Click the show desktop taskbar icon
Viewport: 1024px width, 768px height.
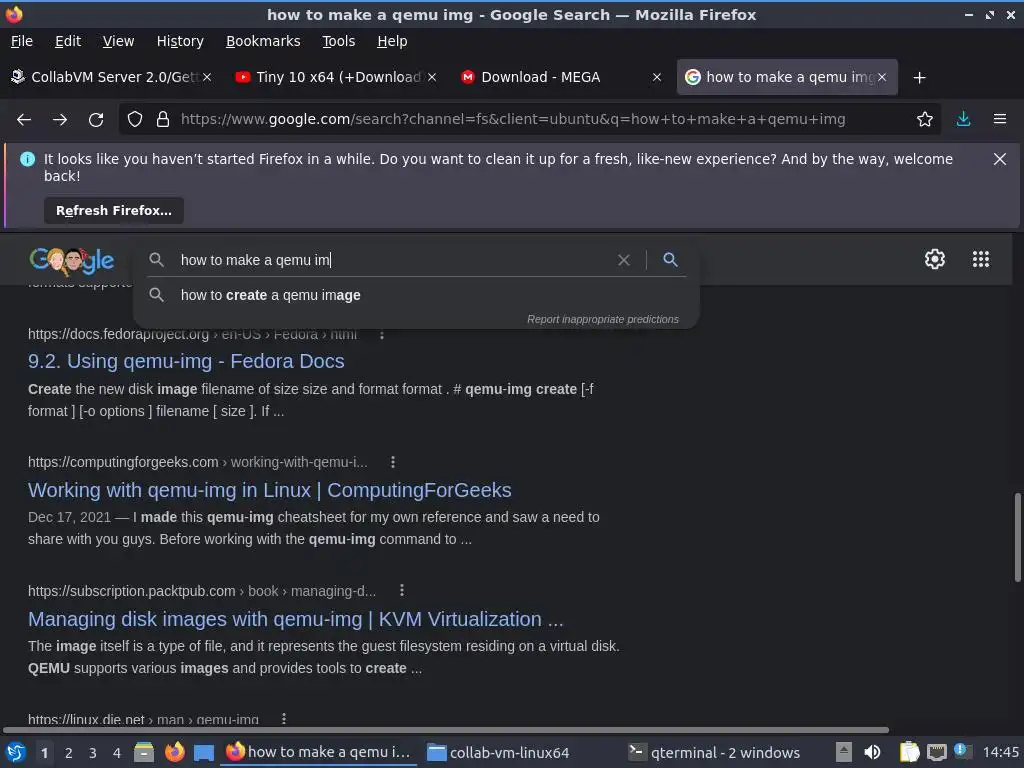coord(204,752)
